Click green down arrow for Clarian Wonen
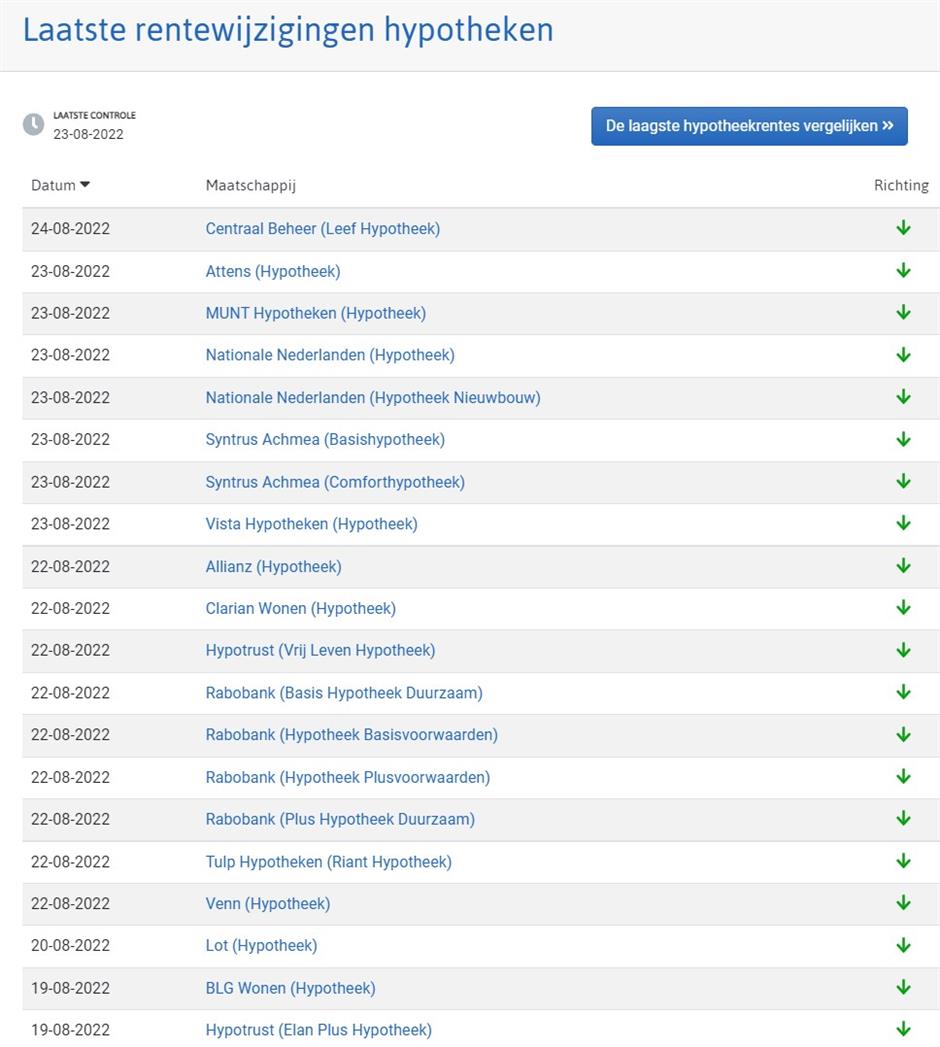The width and height of the screenshot is (940, 1047). coord(903,608)
